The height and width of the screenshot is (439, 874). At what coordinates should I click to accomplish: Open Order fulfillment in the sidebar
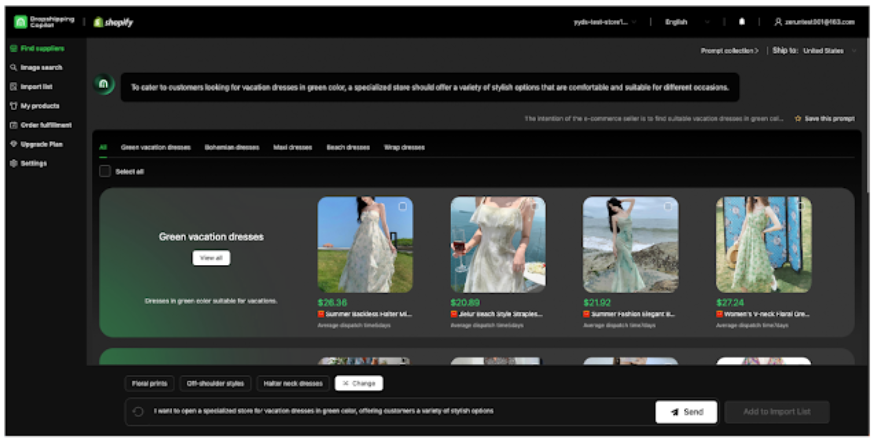tap(46, 125)
